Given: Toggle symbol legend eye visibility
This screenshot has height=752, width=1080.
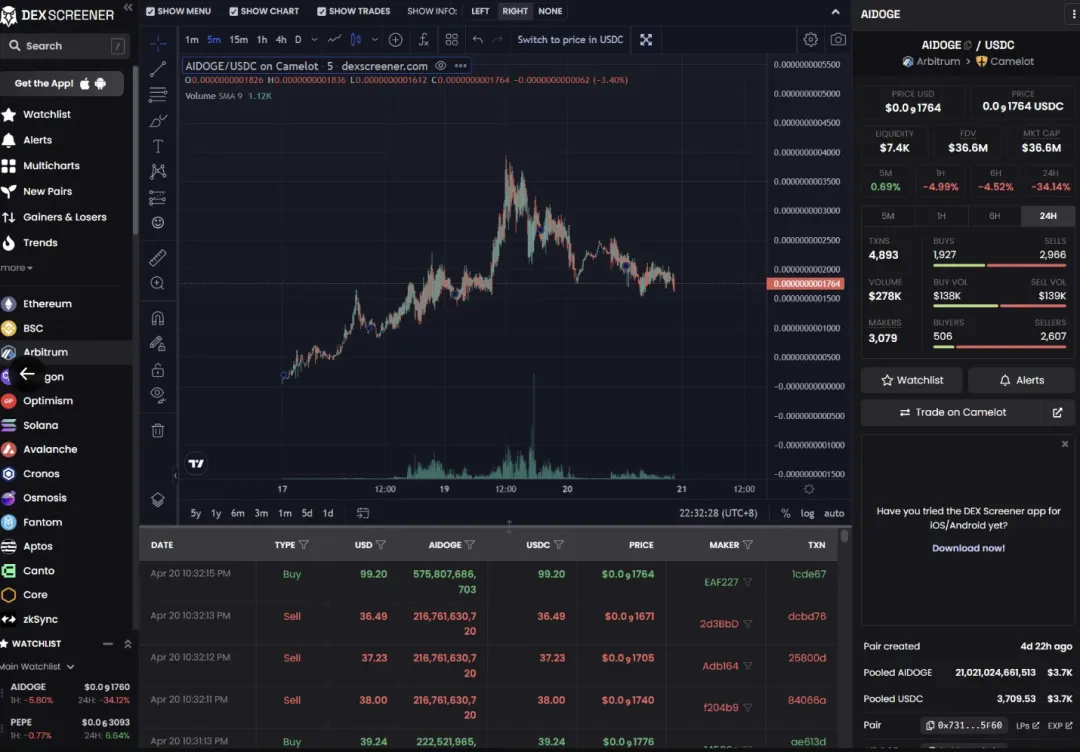Looking at the screenshot, I should point(441,66).
